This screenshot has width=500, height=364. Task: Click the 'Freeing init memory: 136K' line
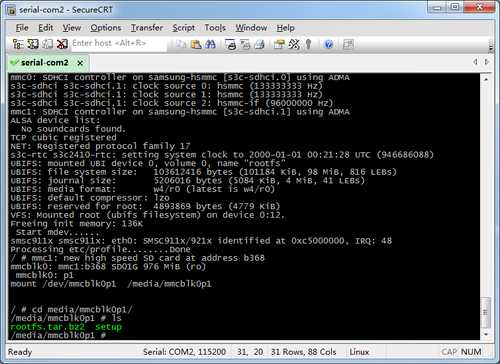click(76, 223)
